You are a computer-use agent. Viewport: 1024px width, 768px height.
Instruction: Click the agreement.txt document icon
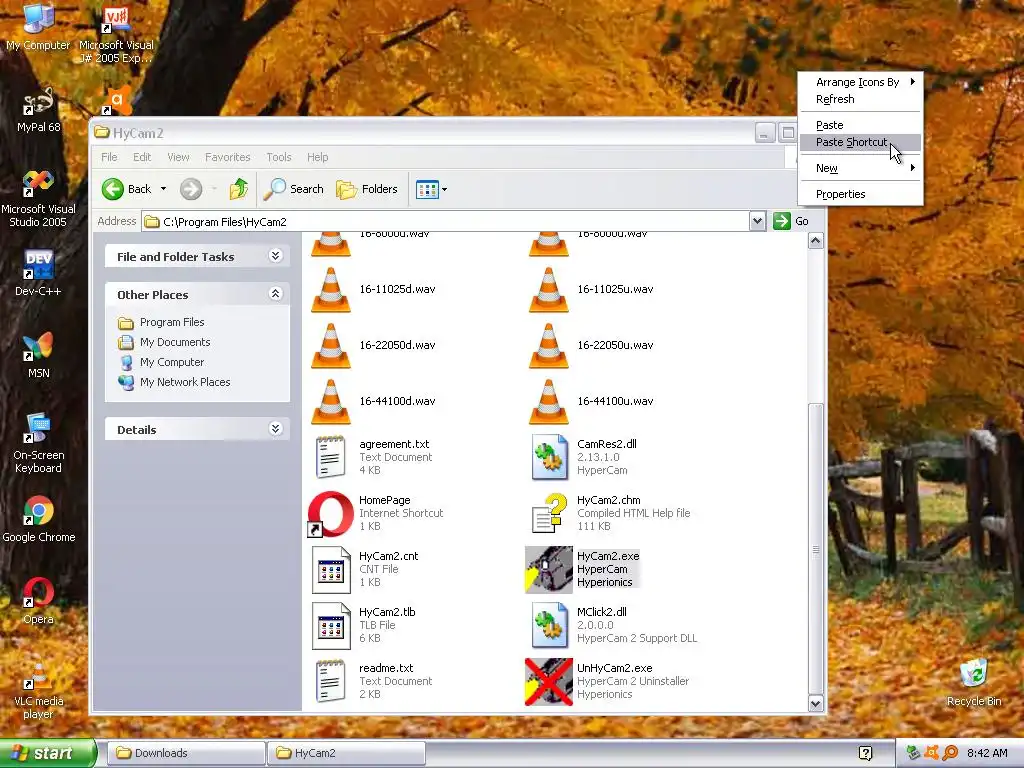click(x=330, y=457)
